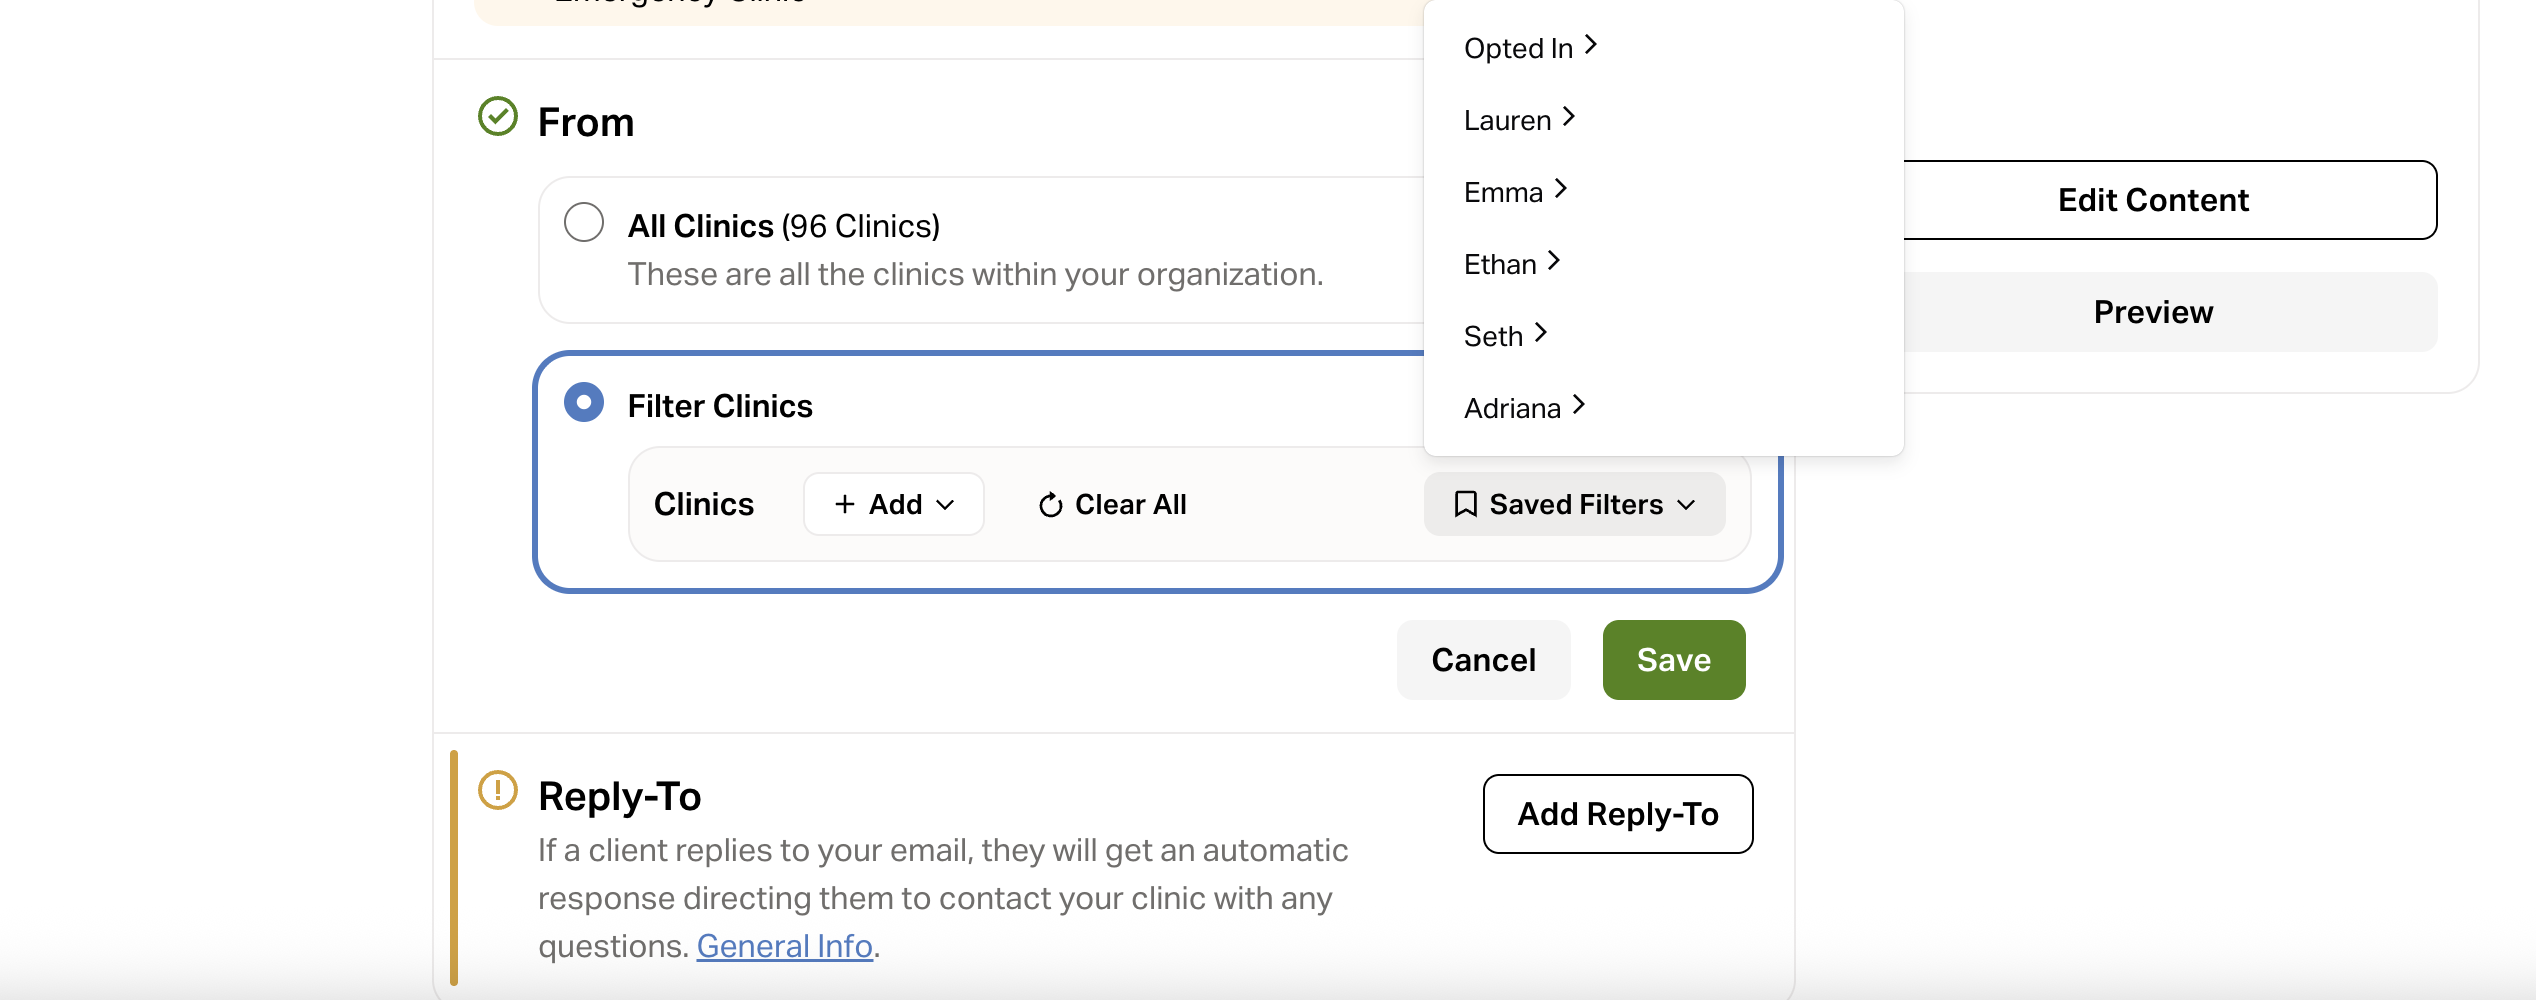Select the All Clinics radio button

(x=584, y=222)
